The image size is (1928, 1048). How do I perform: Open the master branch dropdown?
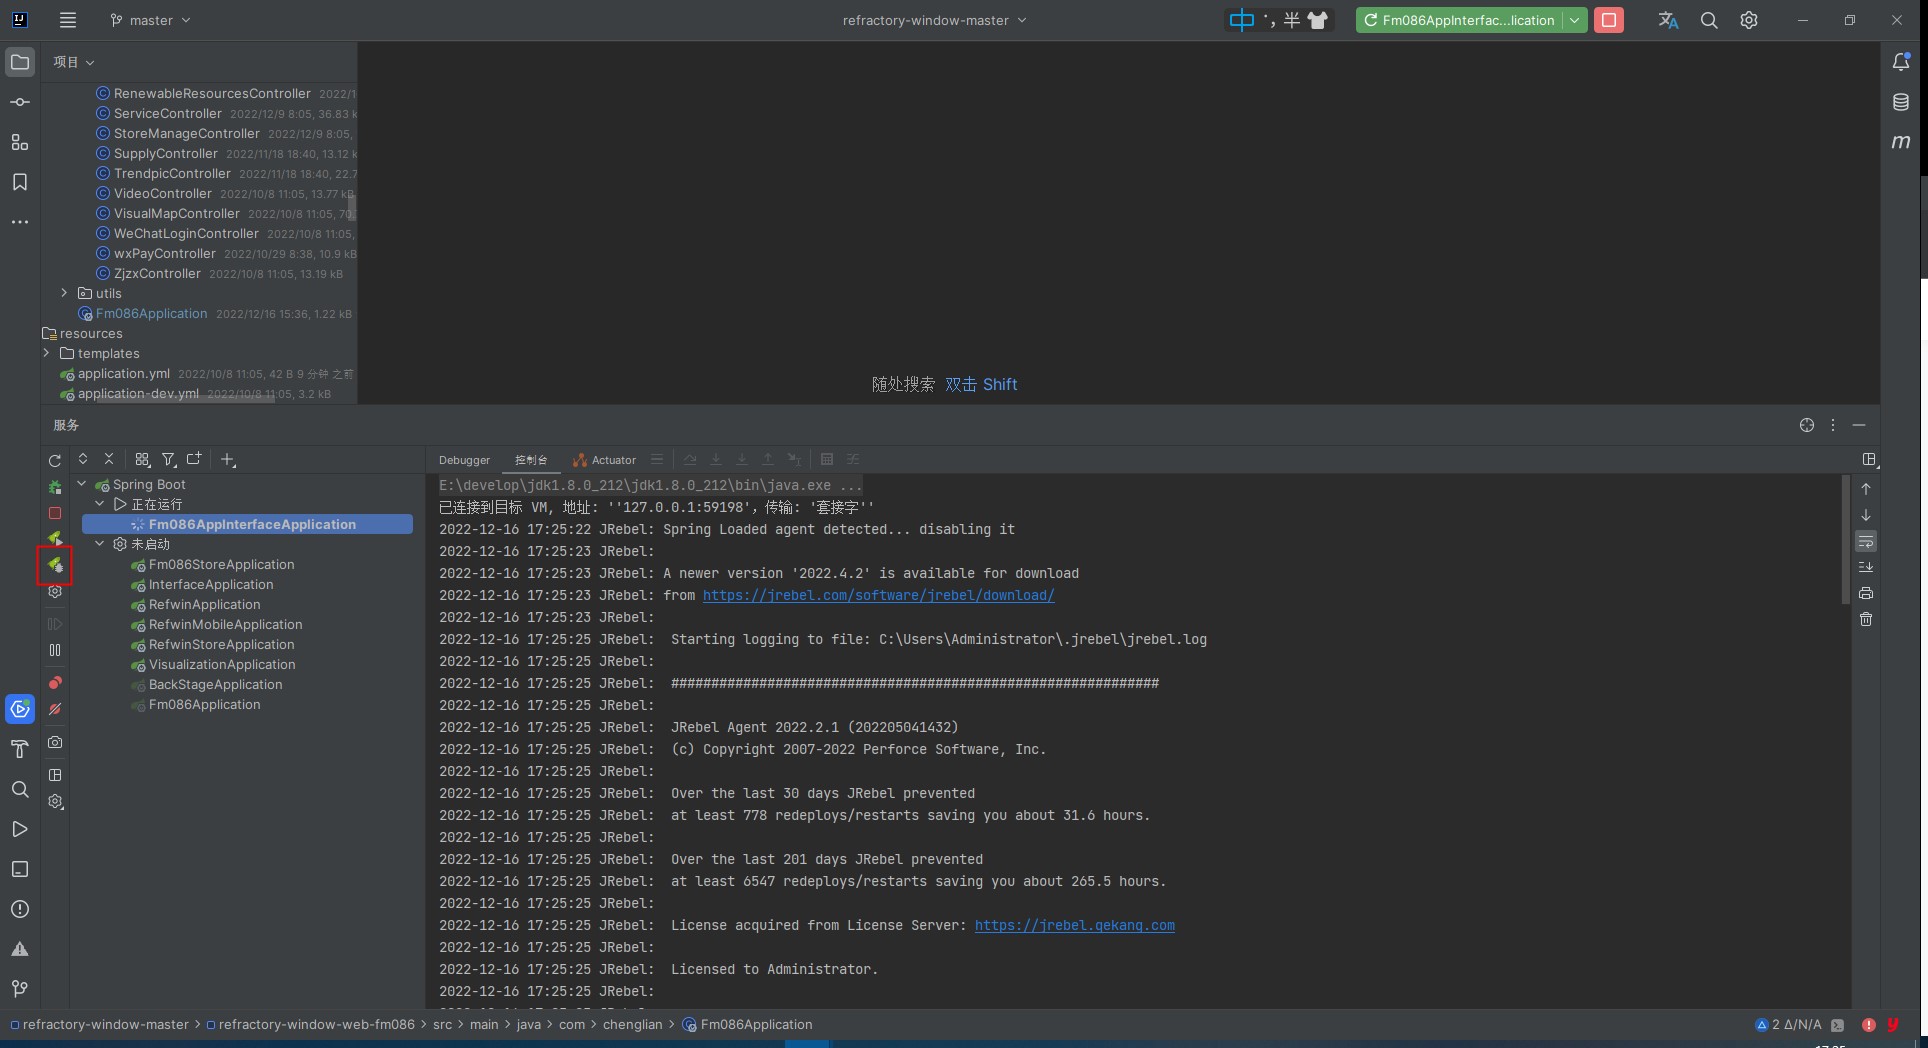pos(150,20)
